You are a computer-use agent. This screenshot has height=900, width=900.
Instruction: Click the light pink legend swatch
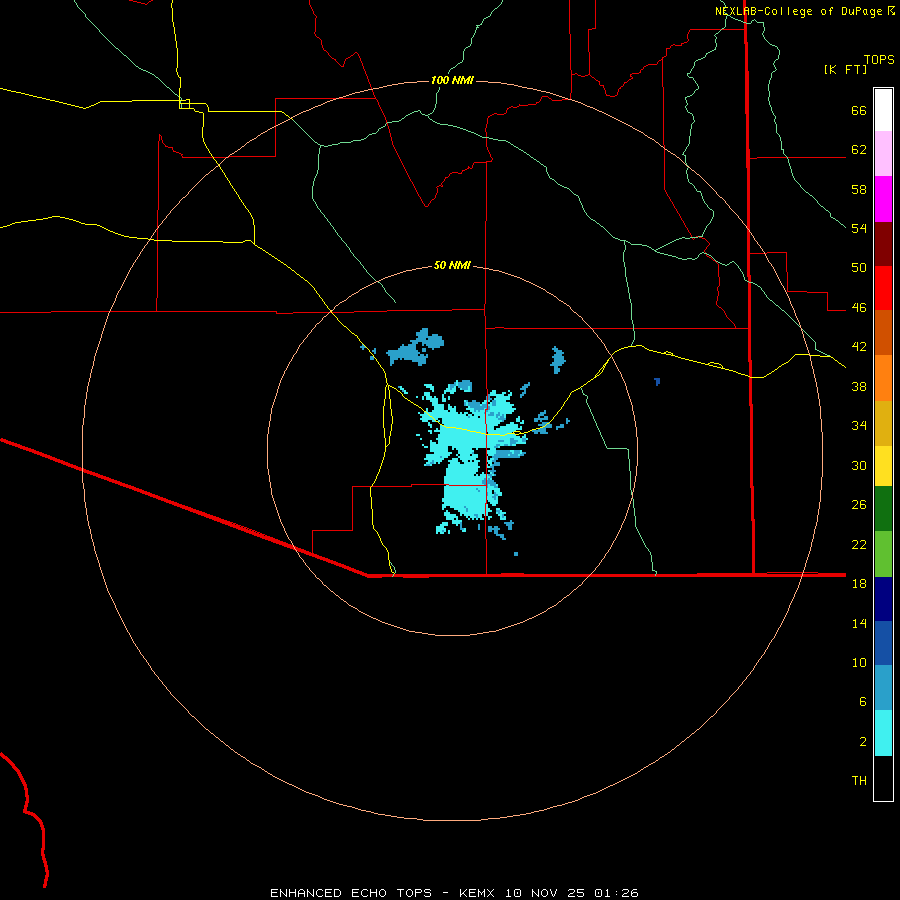883,153
